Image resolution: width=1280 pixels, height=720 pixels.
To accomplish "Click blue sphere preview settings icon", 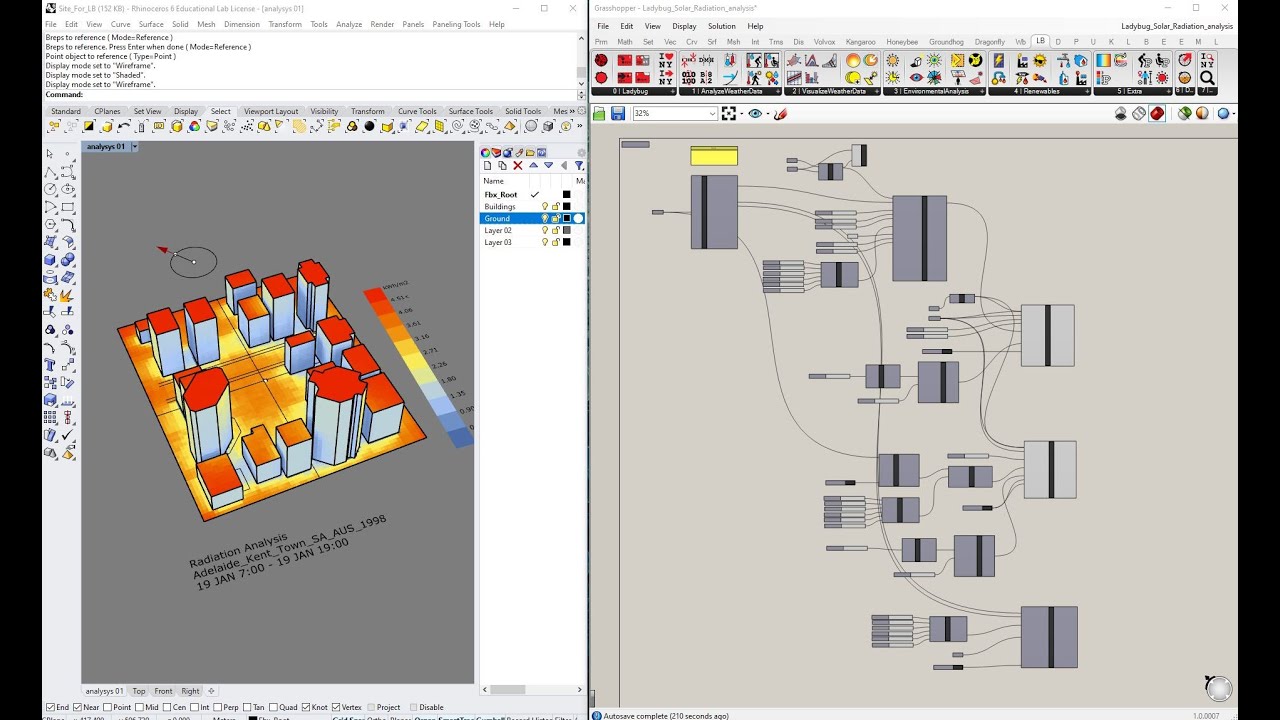I will click(1223, 113).
